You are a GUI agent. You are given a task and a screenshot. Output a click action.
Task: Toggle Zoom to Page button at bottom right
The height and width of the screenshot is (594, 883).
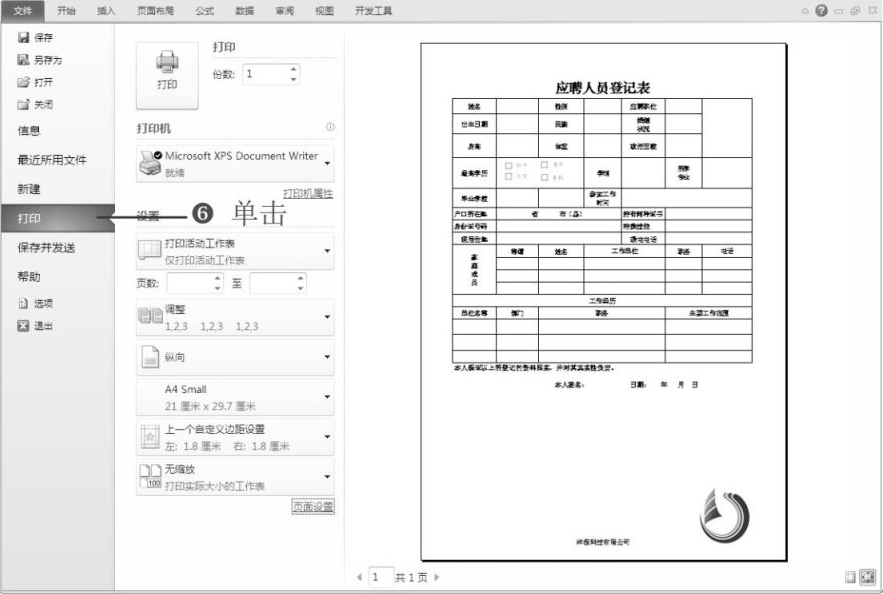(867, 577)
